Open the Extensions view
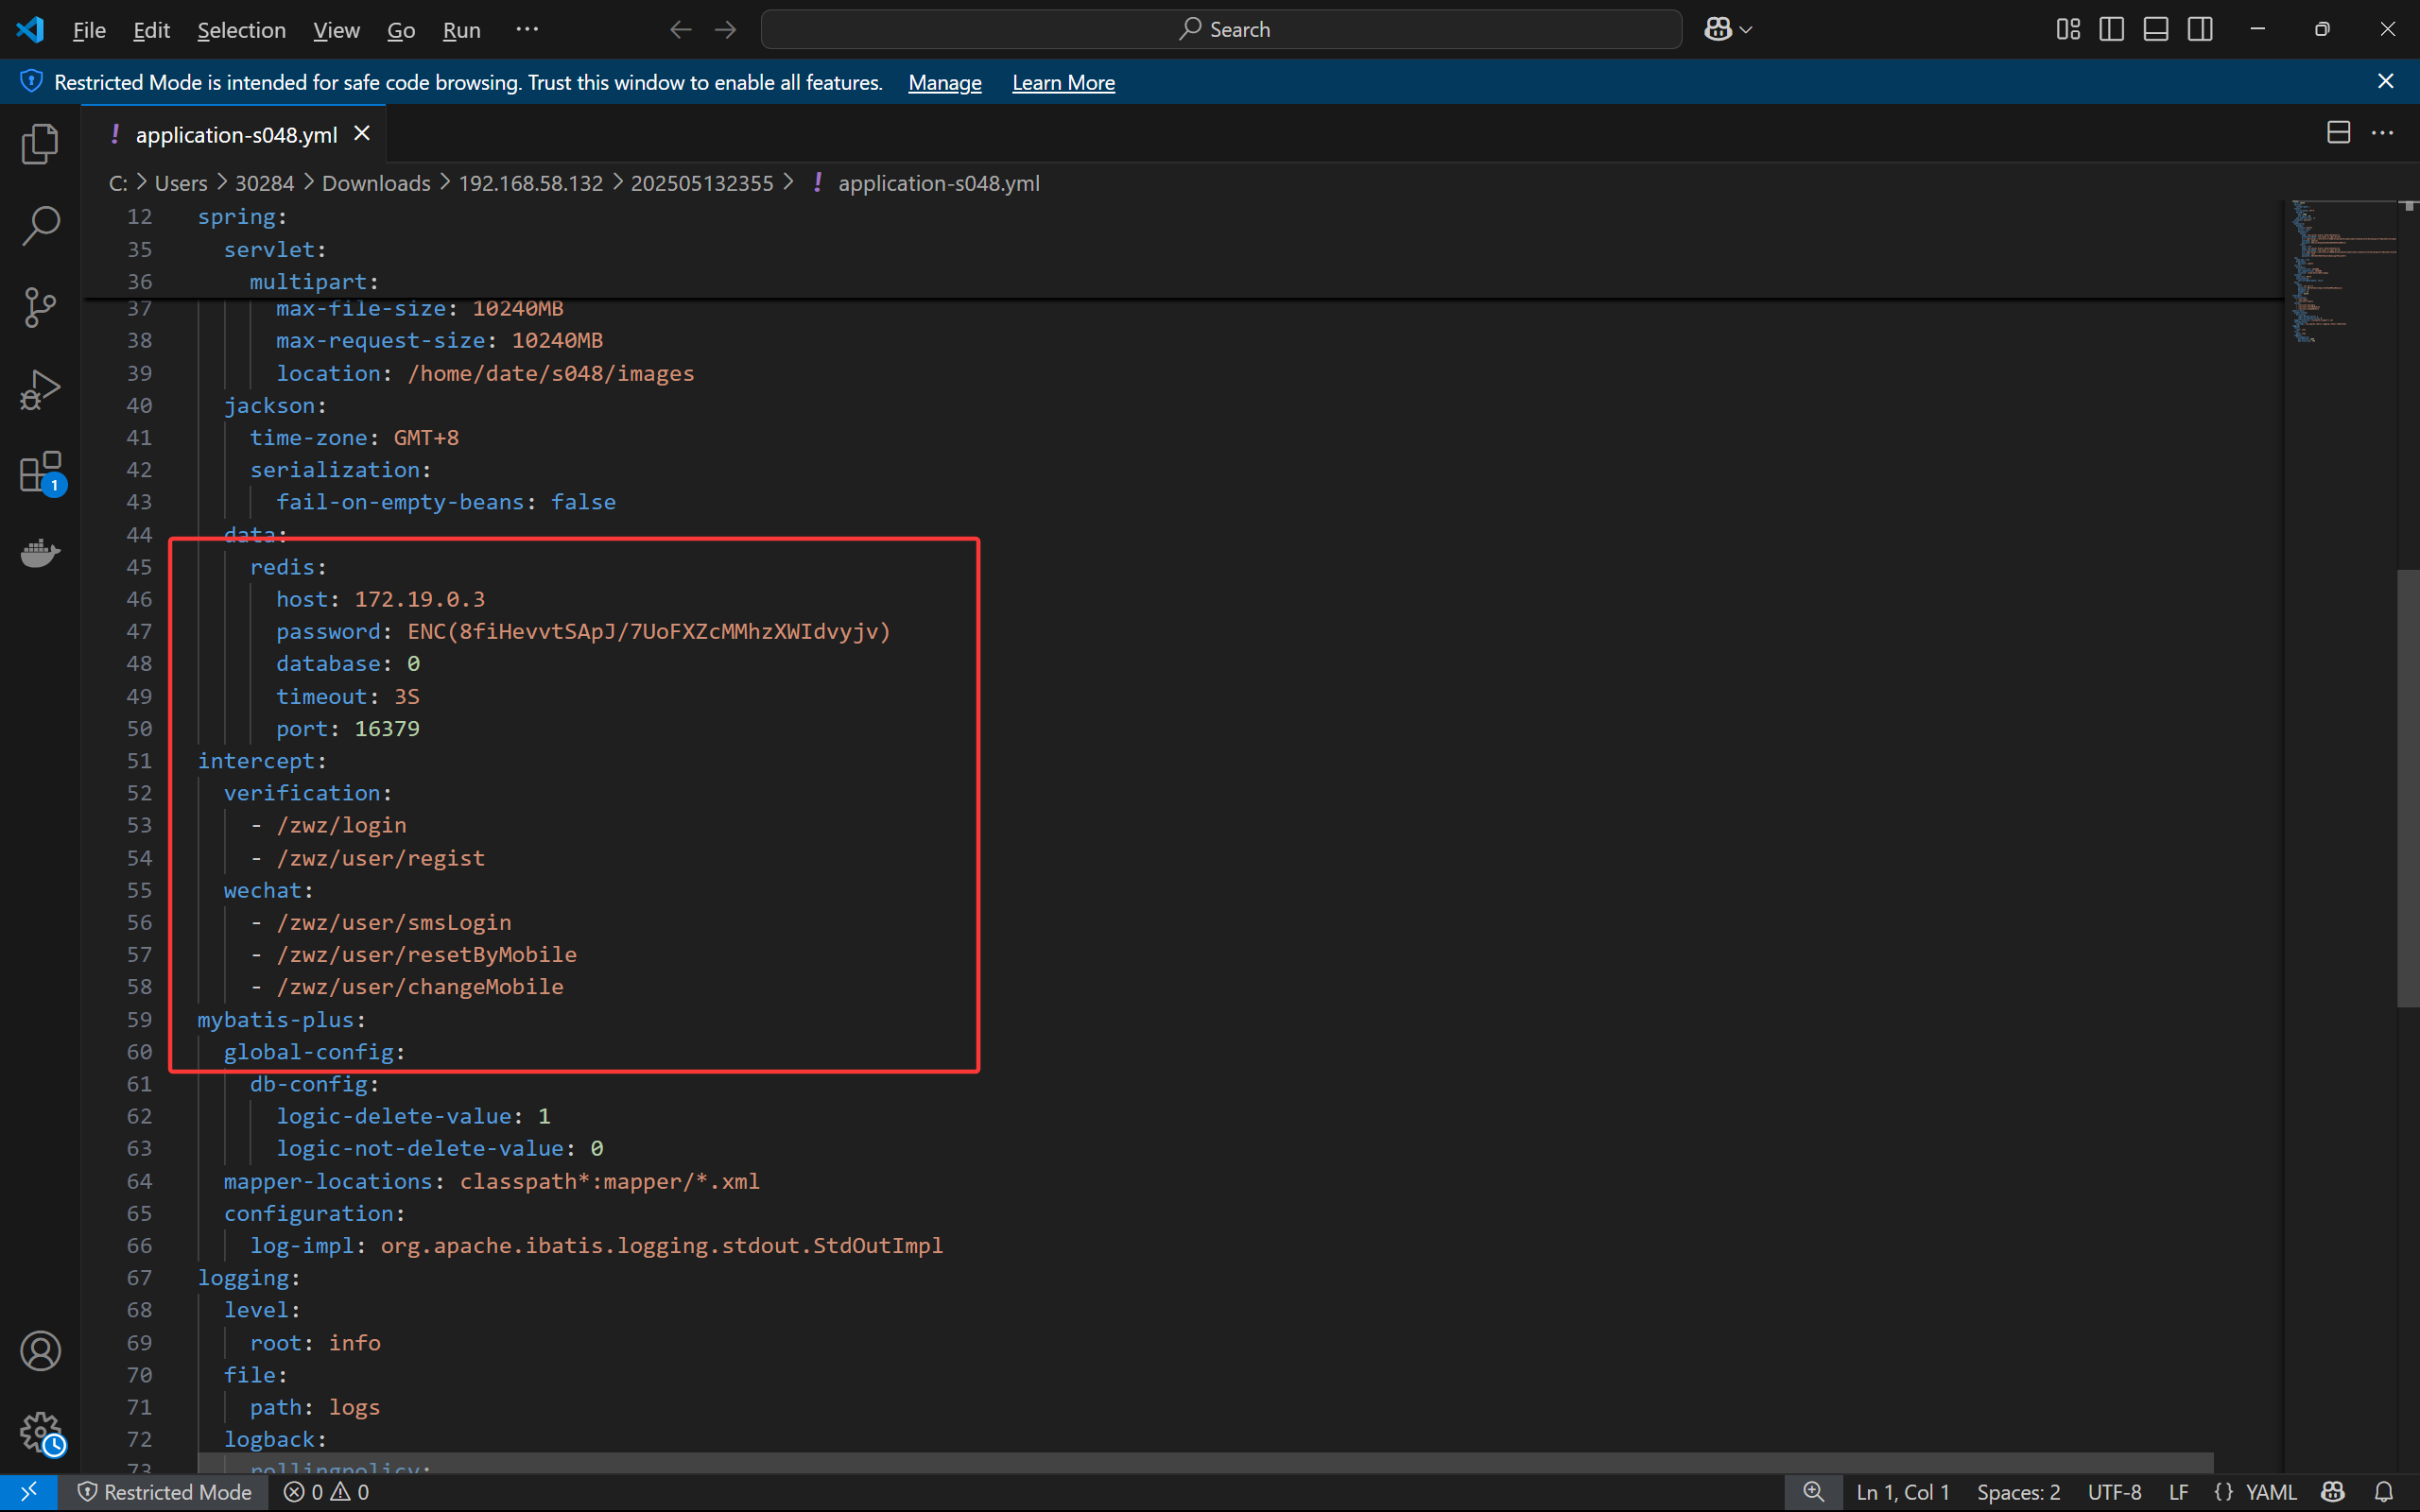Image resolution: width=2420 pixels, height=1512 pixels. pyautogui.click(x=40, y=472)
